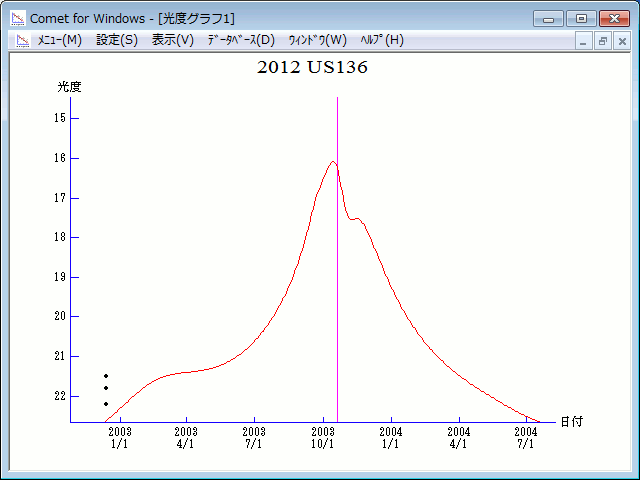Click the topmost black observation dot
Image resolution: width=640 pixels, height=480 pixels.
click(x=106, y=376)
